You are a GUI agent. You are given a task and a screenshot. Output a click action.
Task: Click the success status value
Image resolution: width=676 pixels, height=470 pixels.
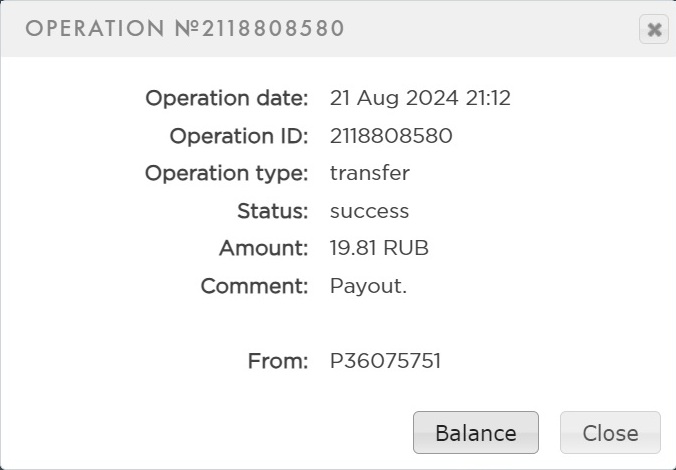point(369,211)
